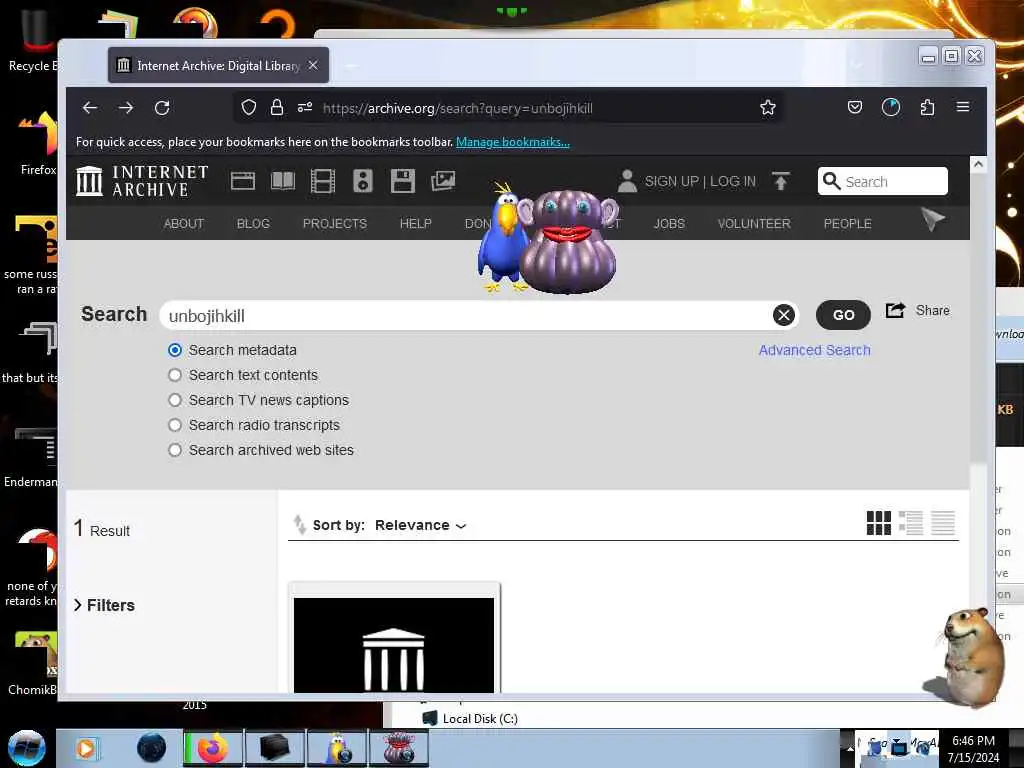This screenshot has height=768, width=1024.
Task: Open the HELP menu item
Action: pos(415,223)
